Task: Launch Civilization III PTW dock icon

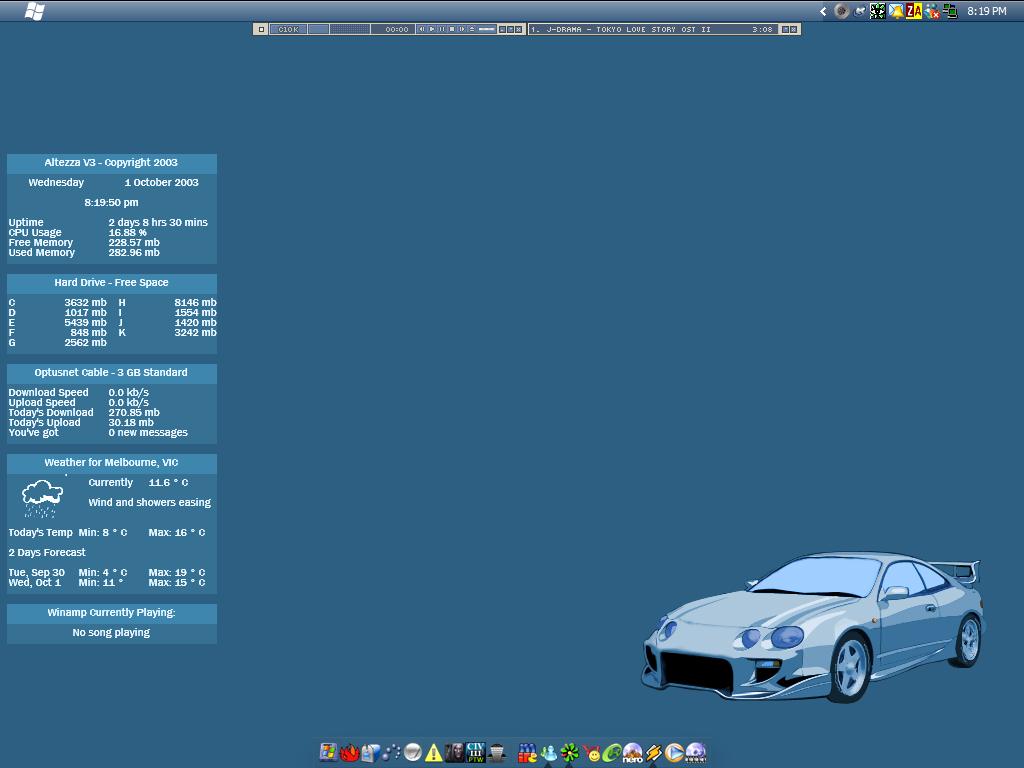Action: click(x=476, y=753)
